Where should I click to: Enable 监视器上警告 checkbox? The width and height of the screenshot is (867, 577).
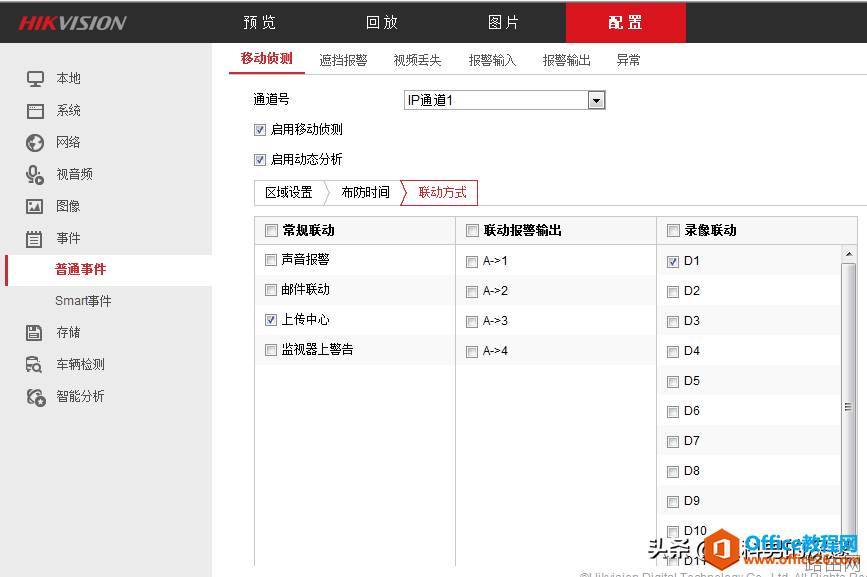(271, 350)
